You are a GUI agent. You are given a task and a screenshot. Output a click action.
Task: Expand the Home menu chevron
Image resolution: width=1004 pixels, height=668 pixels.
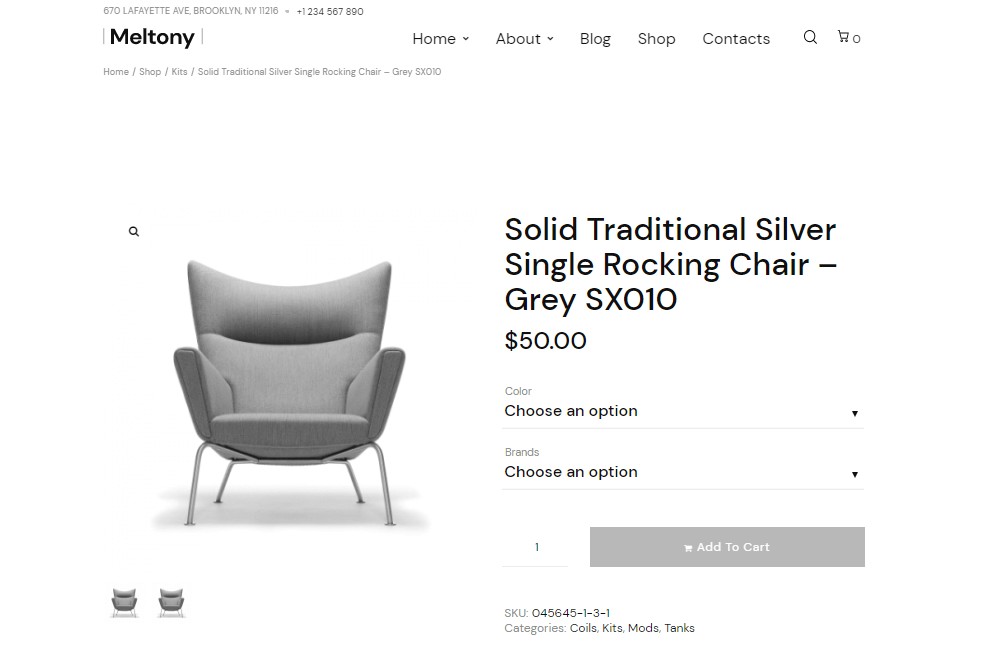pyautogui.click(x=466, y=39)
